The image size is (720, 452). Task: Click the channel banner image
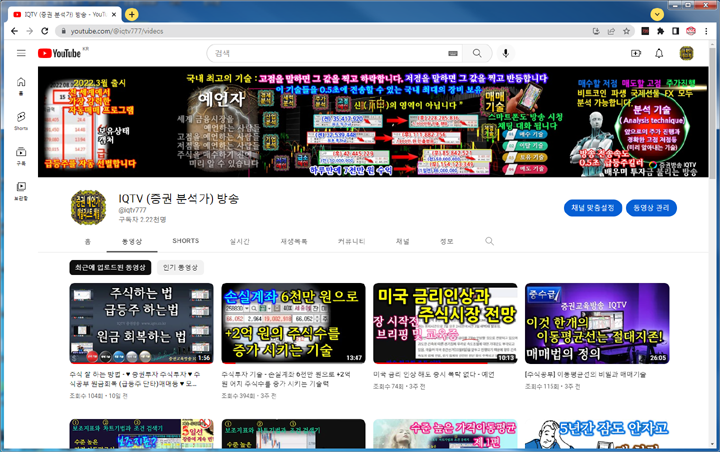pyautogui.click(x=373, y=122)
